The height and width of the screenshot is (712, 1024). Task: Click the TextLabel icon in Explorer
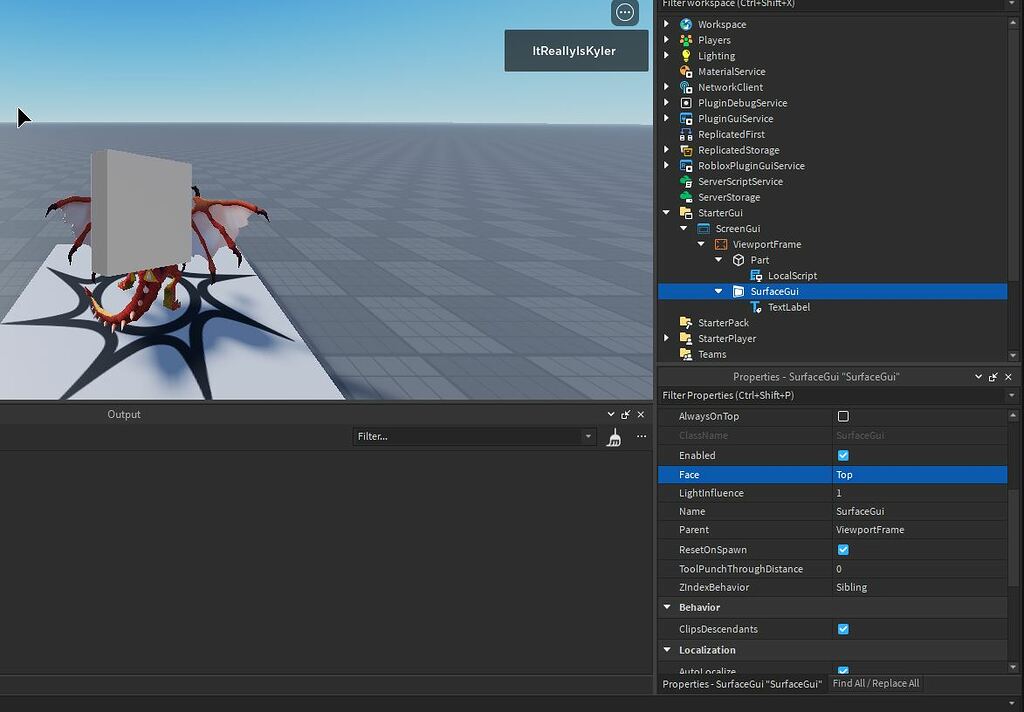[756, 307]
